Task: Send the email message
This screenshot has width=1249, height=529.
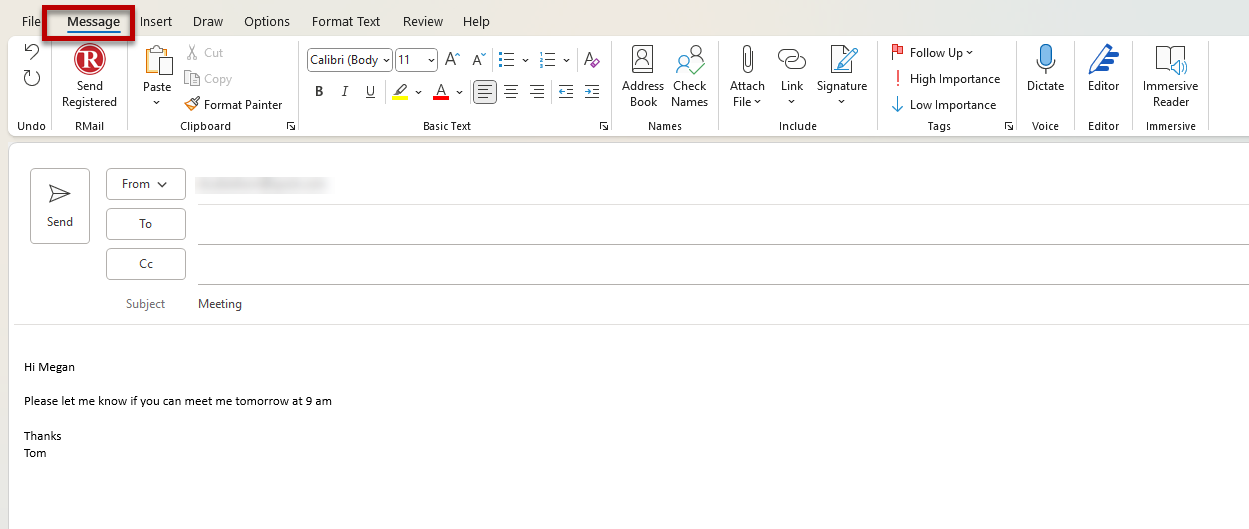Action: point(60,205)
